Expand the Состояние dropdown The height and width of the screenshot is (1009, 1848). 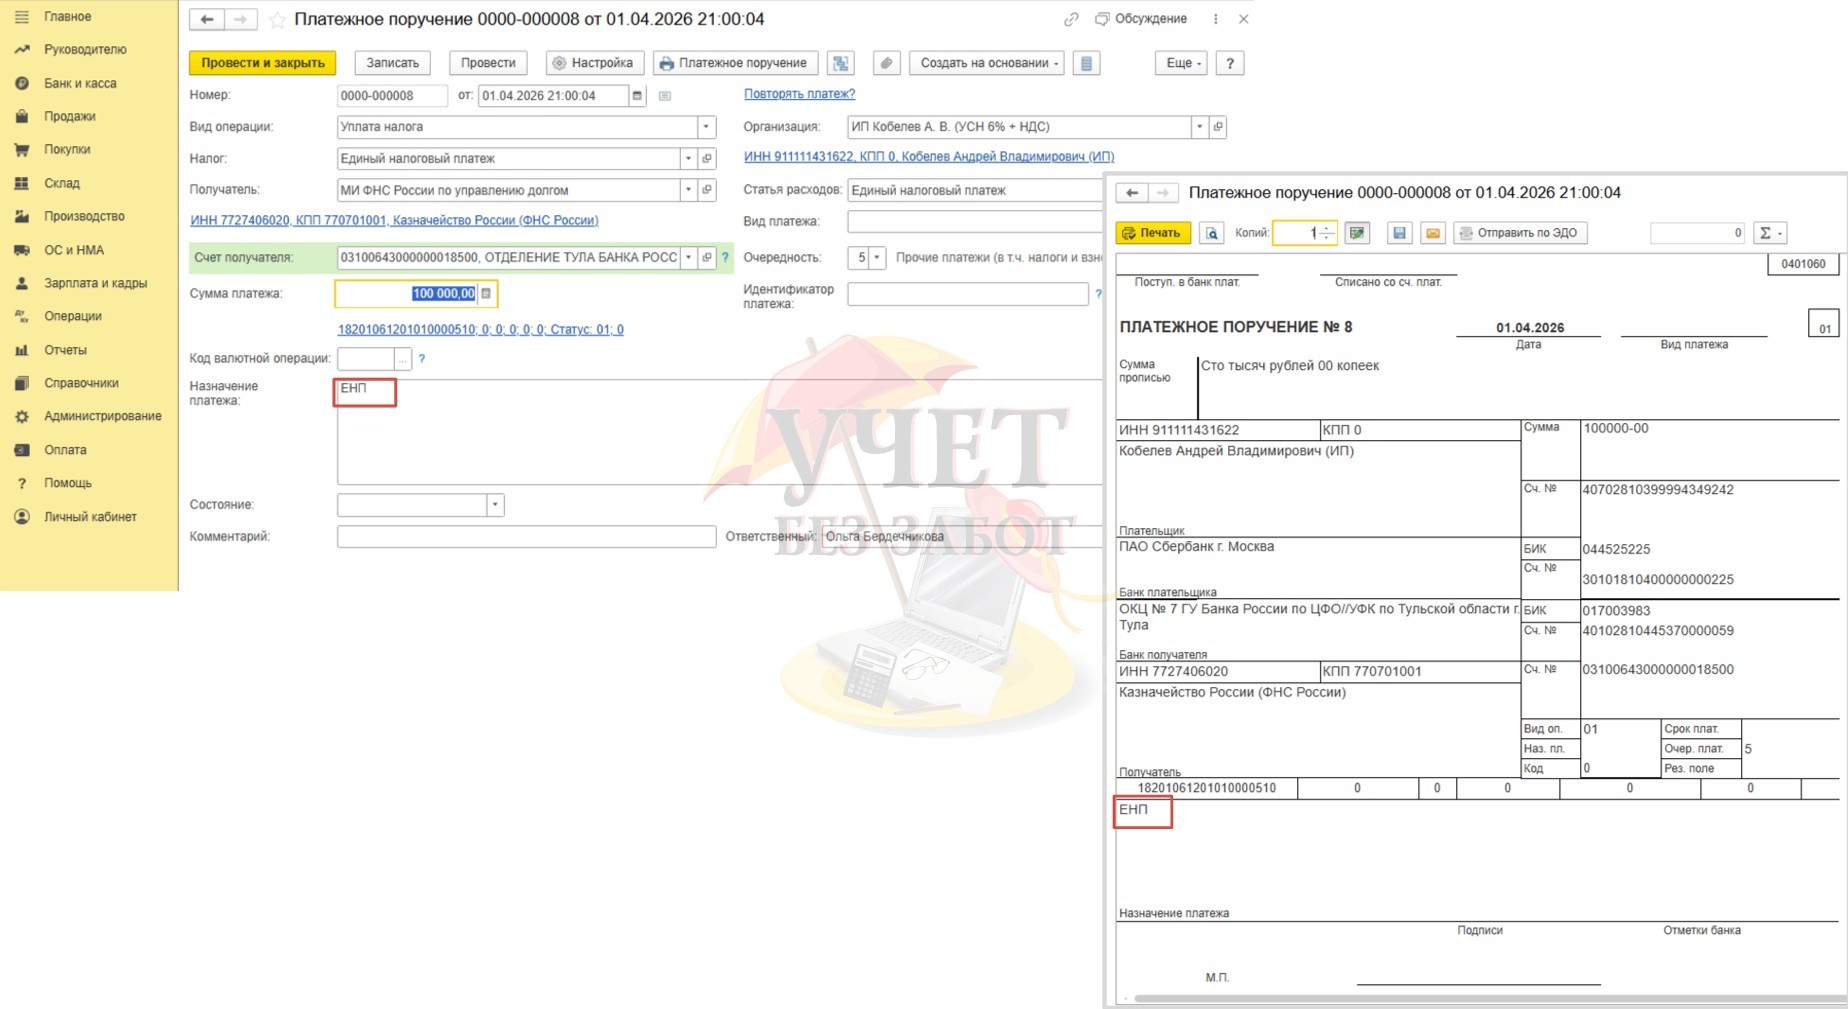click(494, 505)
